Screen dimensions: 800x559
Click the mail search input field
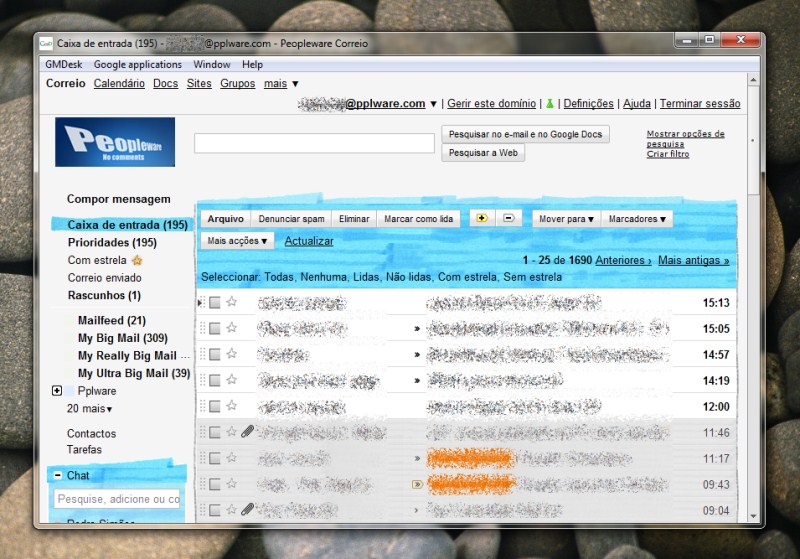(x=314, y=143)
